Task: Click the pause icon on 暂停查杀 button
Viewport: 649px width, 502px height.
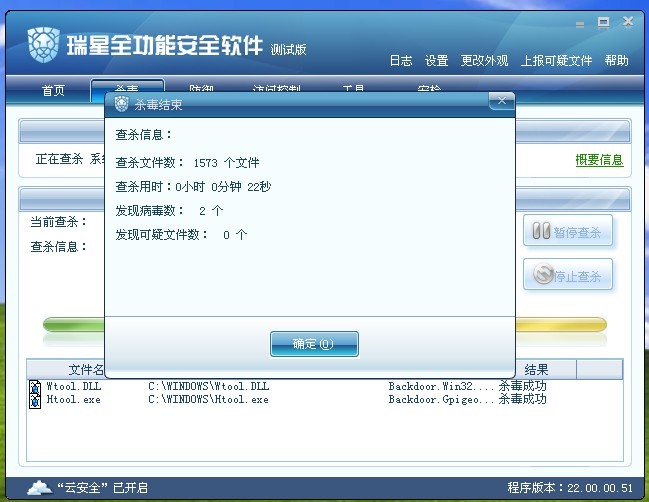Action: [x=541, y=231]
